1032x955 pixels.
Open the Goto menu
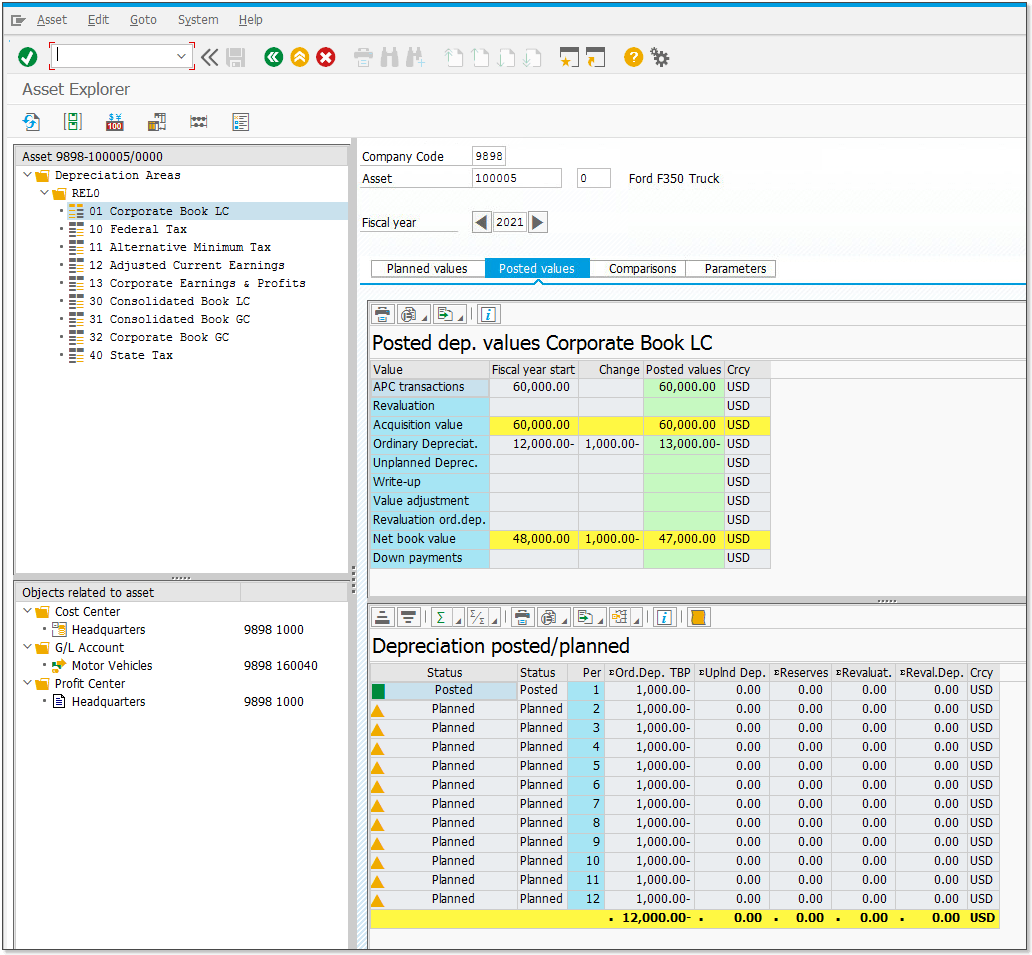coord(143,20)
